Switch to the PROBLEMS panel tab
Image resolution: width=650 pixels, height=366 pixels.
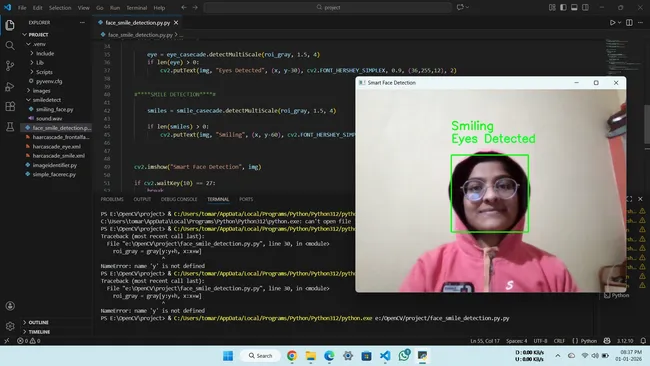click(112, 199)
